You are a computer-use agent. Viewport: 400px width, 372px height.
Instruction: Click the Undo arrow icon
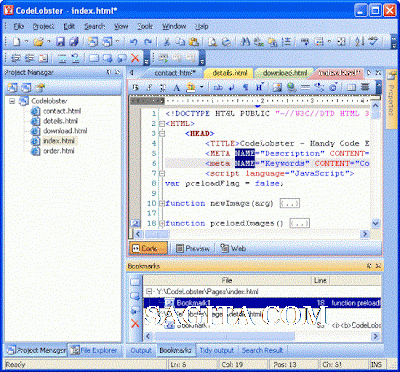pyautogui.click(x=134, y=42)
